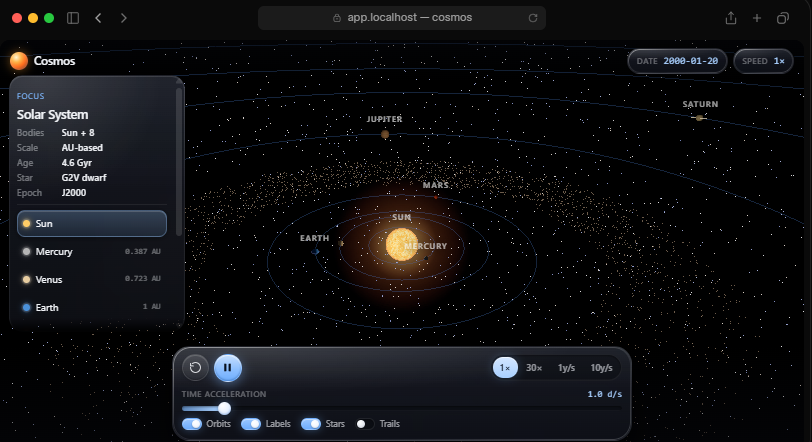Screen dimensions: 812x442
Task: Click the G2V dwarf star value
Action: (x=84, y=178)
